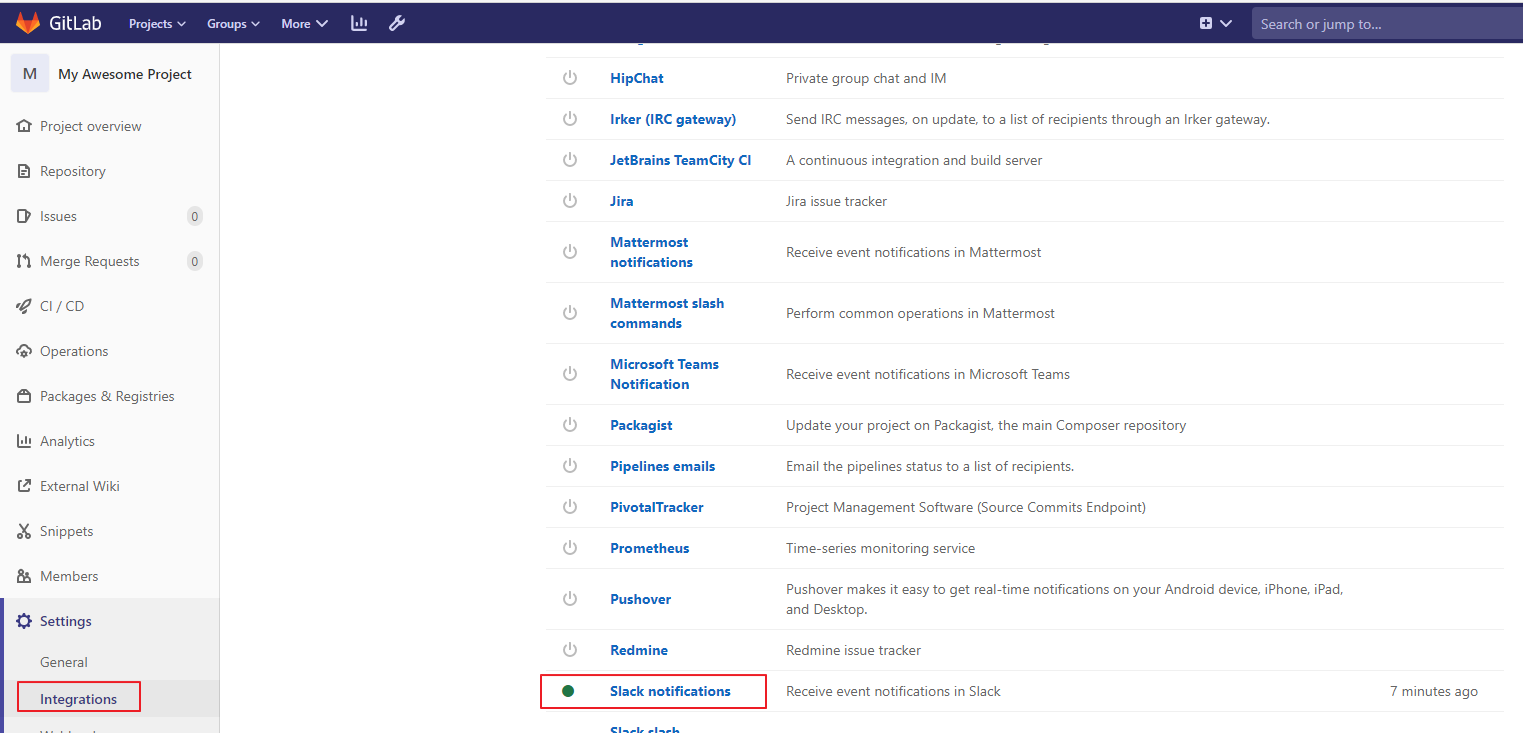Viewport: 1523px width, 733px height.
Task: Click the GitLab fox logo
Action: [x=27, y=23]
